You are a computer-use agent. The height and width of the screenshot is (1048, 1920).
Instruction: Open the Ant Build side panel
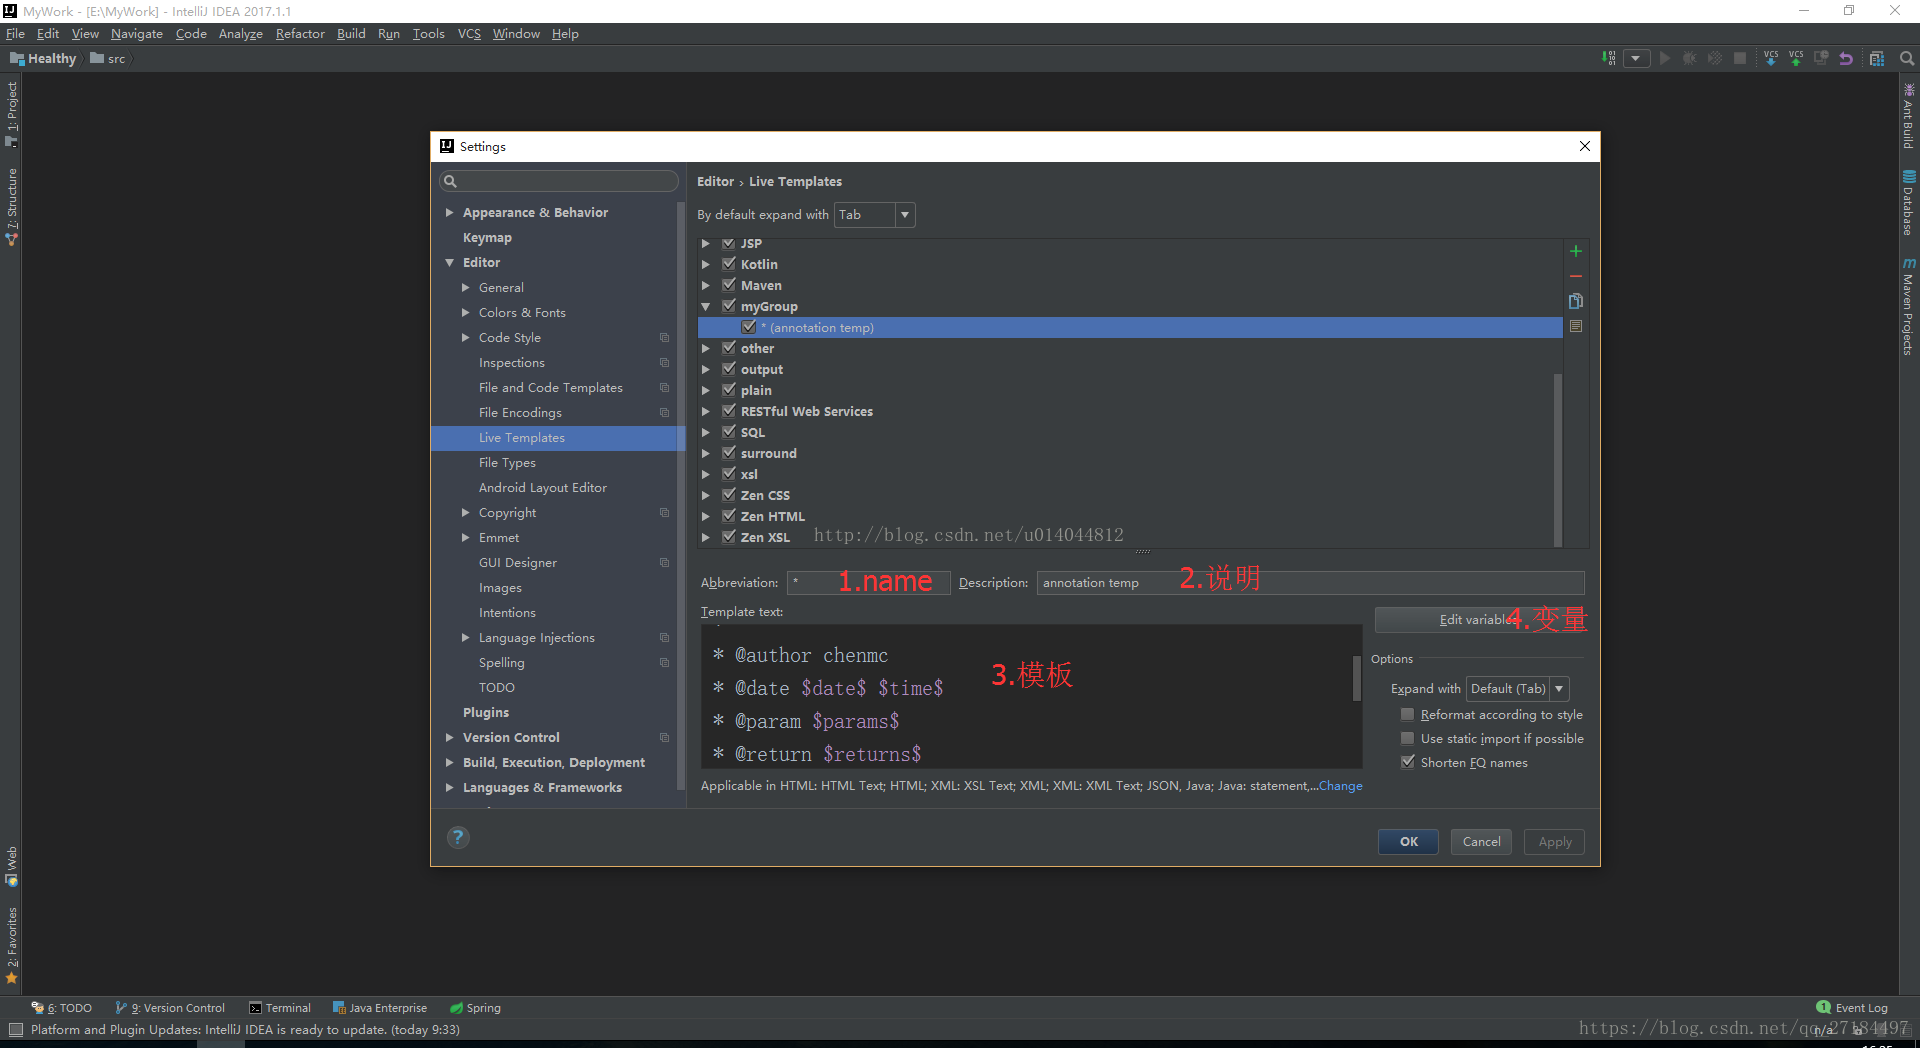pos(1908,116)
